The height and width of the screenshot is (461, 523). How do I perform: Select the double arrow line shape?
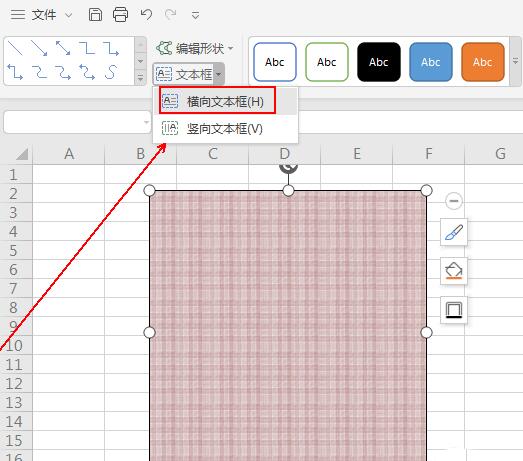[63, 48]
